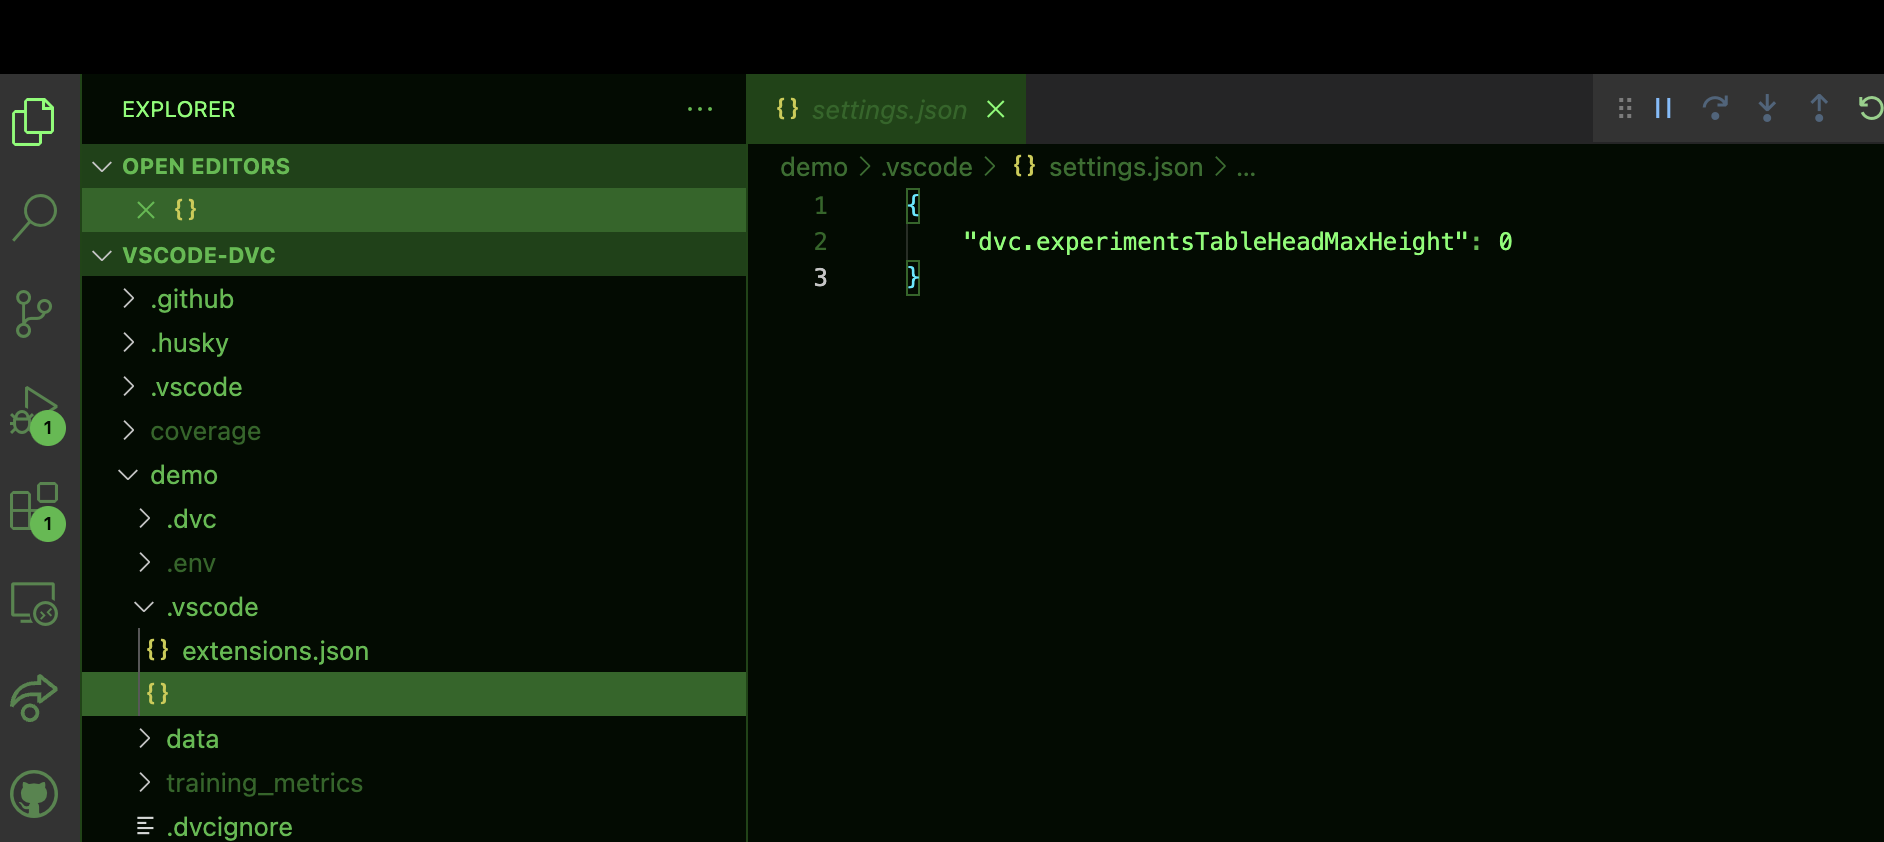Click the breadcrumb ellipsis segment
Image resolution: width=1884 pixels, height=842 pixels.
(x=1246, y=168)
